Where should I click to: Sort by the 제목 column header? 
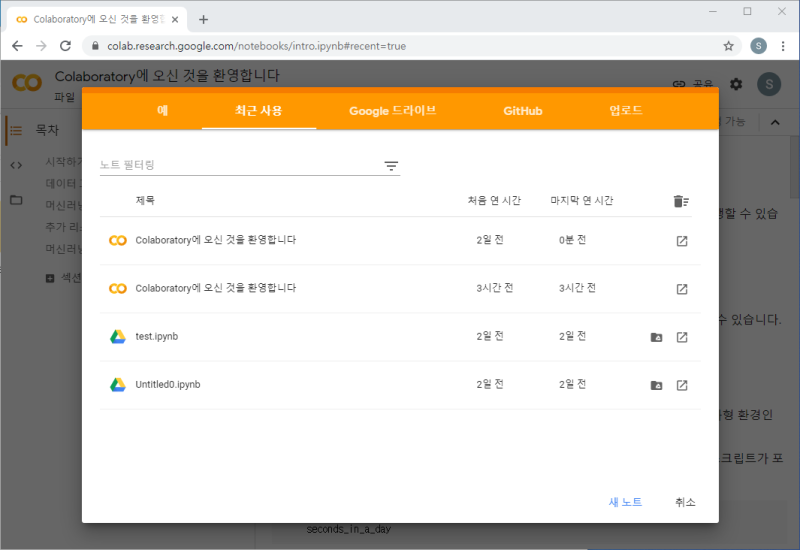click(x=145, y=201)
